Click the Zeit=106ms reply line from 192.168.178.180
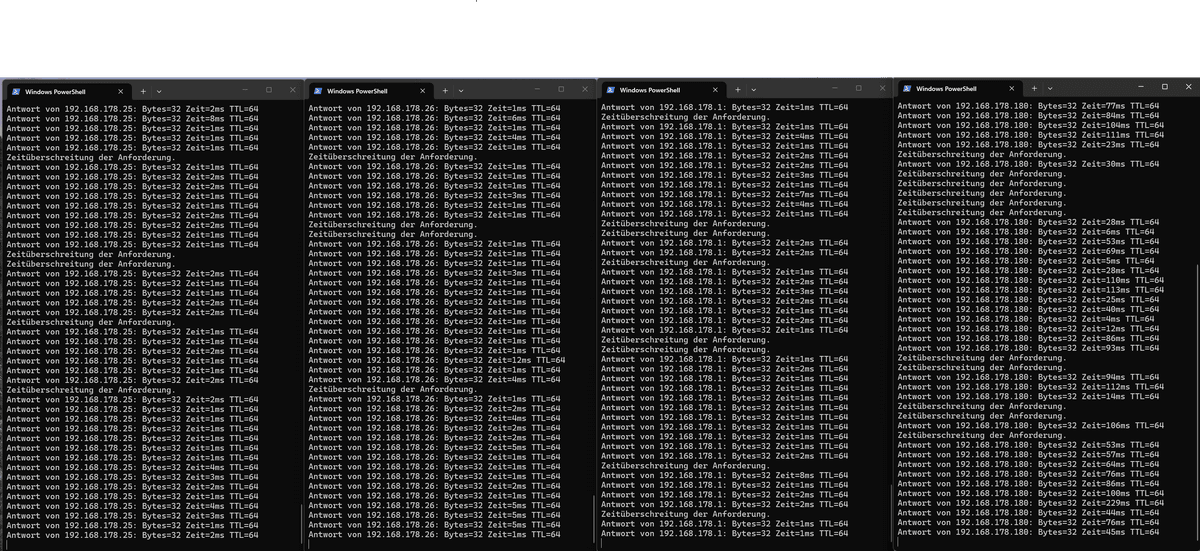 coord(1031,426)
